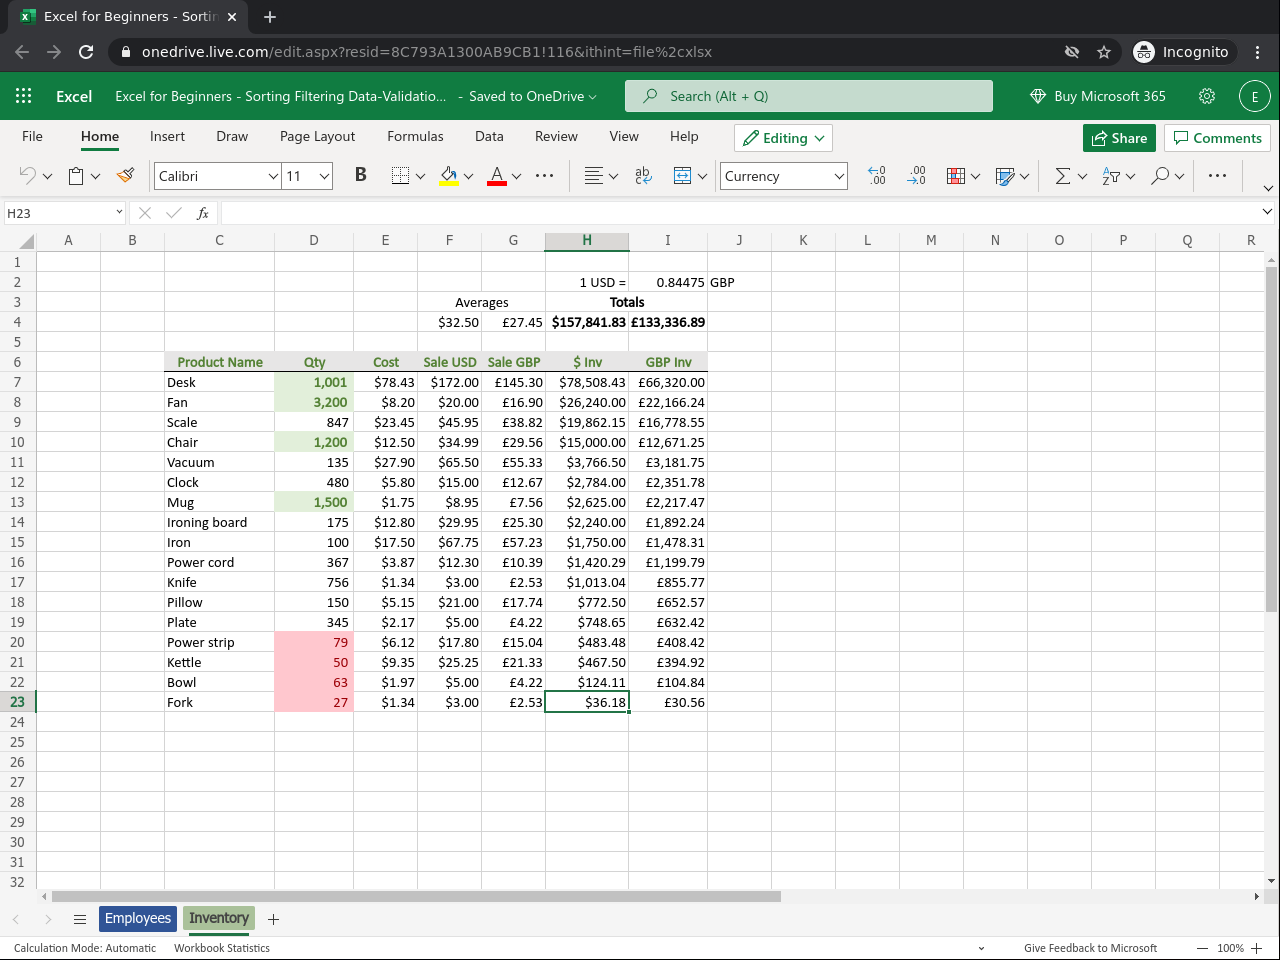
Task: Toggle bold formatting
Action: pyautogui.click(x=360, y=176)
